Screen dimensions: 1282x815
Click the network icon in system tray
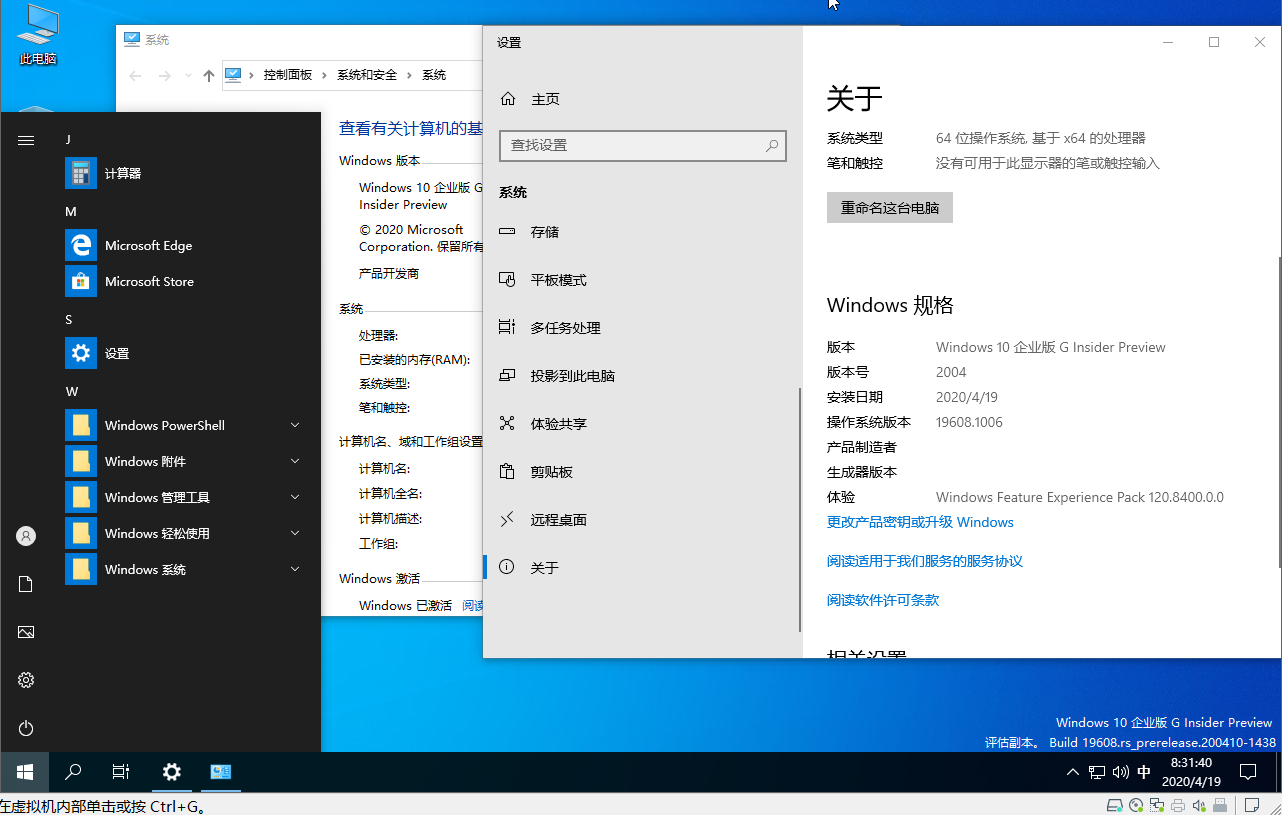click(1097, 772)
